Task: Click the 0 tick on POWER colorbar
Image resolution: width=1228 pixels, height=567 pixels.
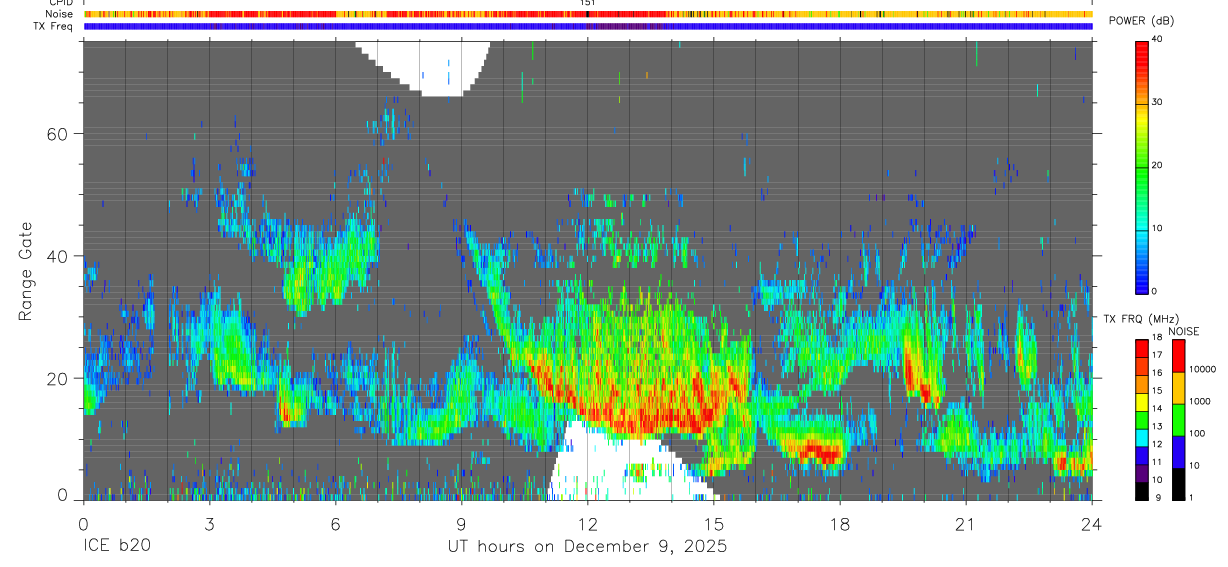Action: (x=1155, y=291)
